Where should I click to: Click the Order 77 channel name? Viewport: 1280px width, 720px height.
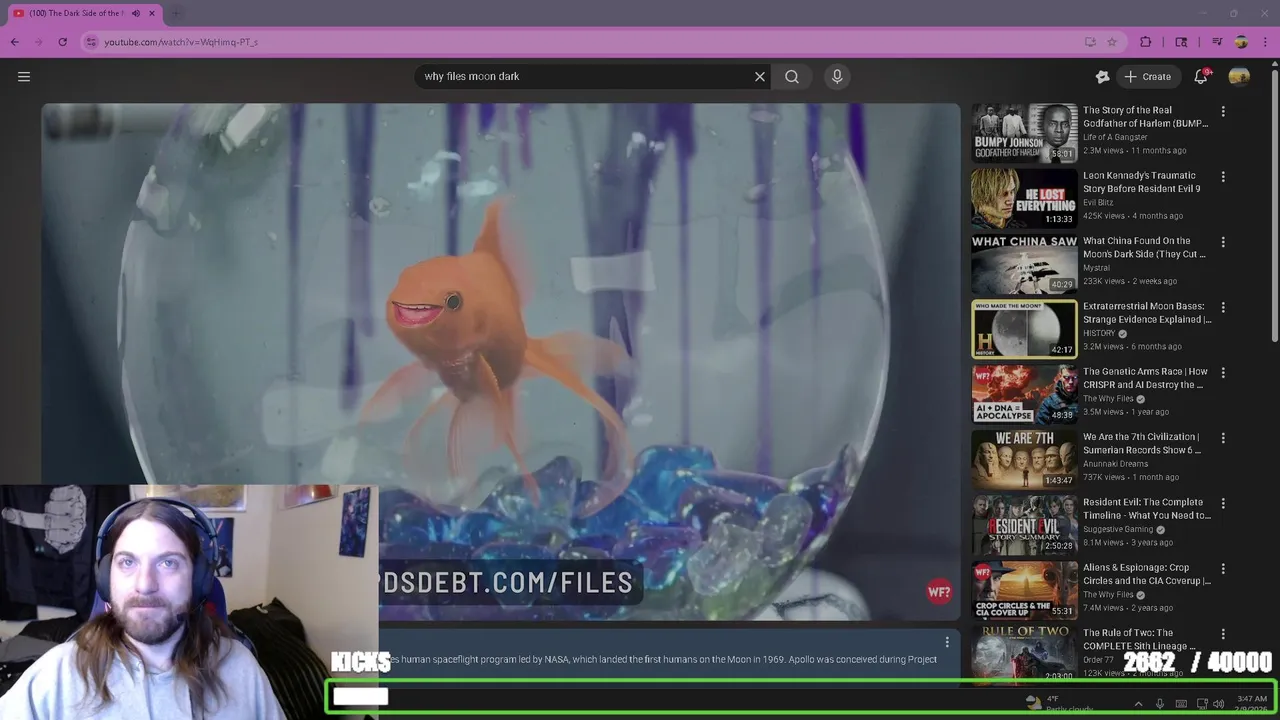point(1098,660)
